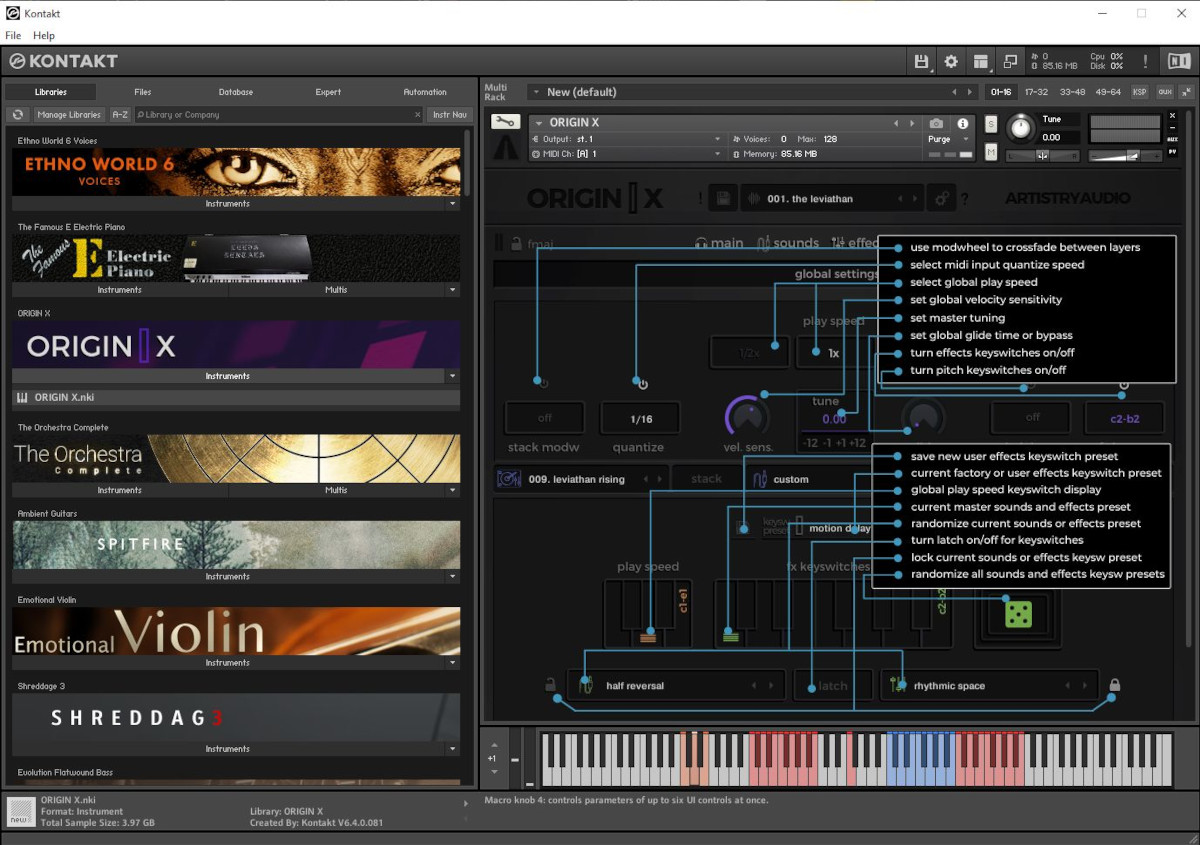Adjust the instrument Tune knob
Image resolution: width=1200 pixels, height=845 pixels.
1020,127
